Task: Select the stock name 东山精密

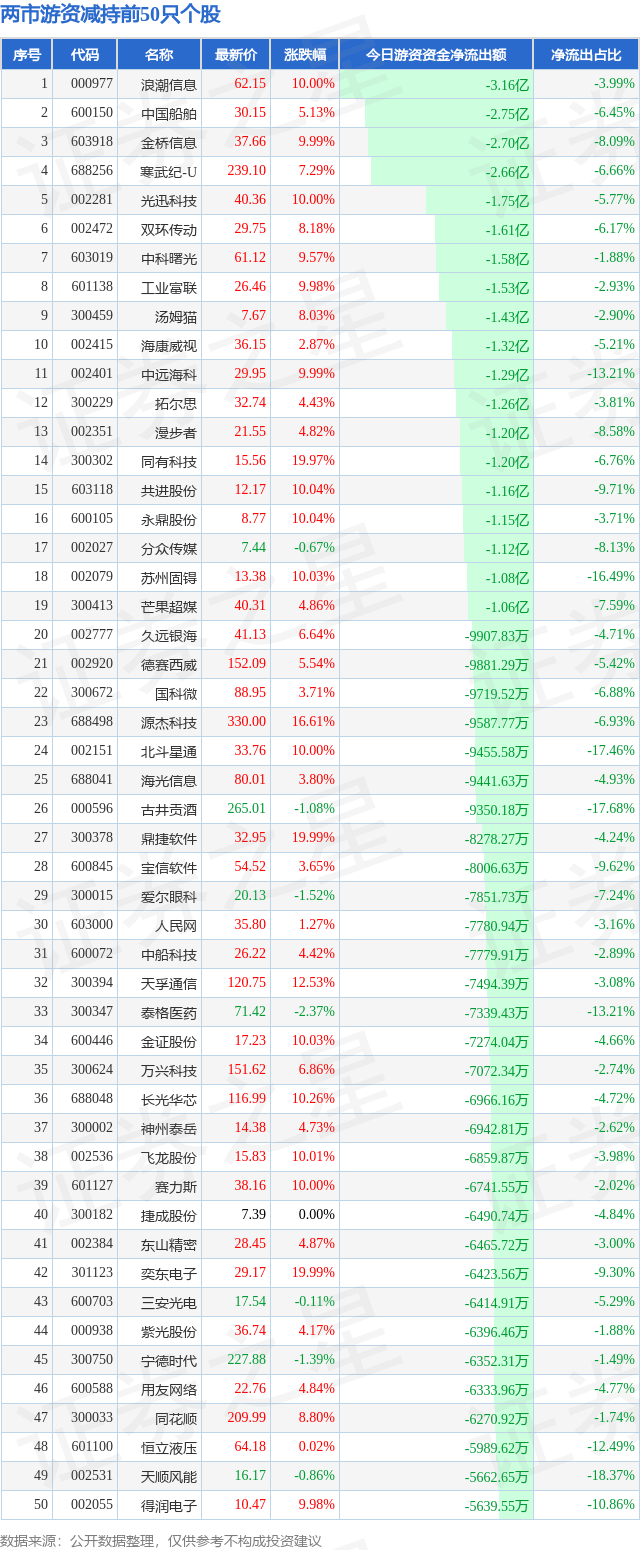Action: tap(169, 1245)
